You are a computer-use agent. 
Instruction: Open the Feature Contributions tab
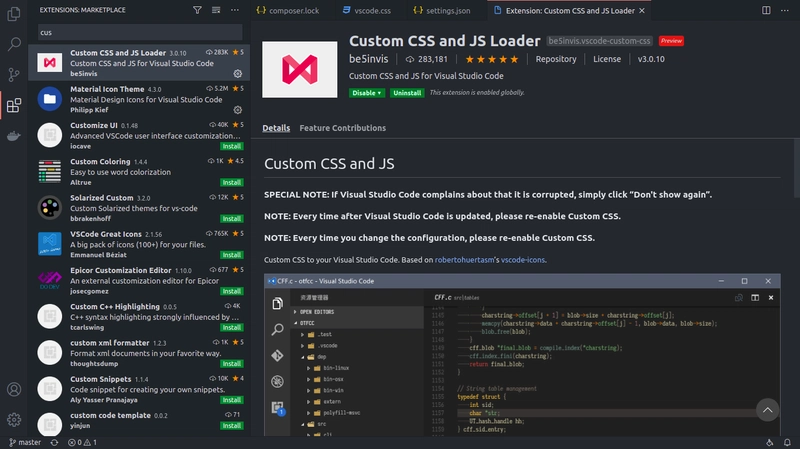tap(342, 128)
